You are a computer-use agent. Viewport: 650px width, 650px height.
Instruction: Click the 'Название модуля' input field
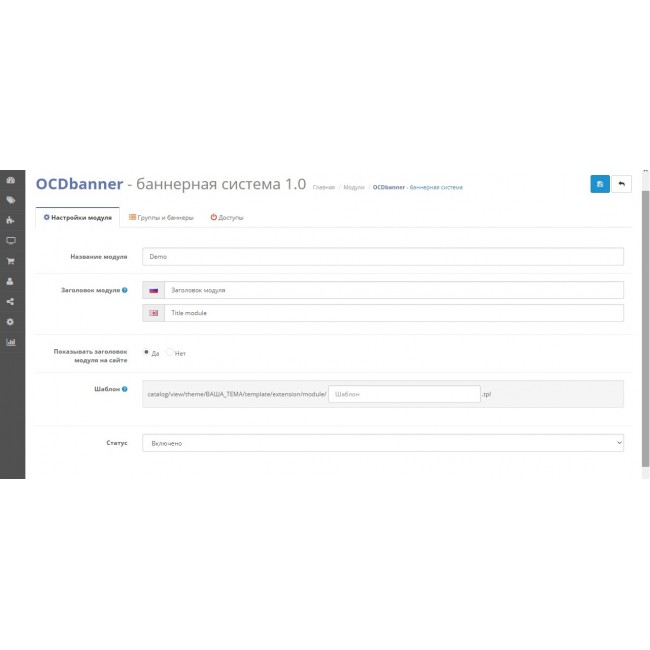(383, 256)
